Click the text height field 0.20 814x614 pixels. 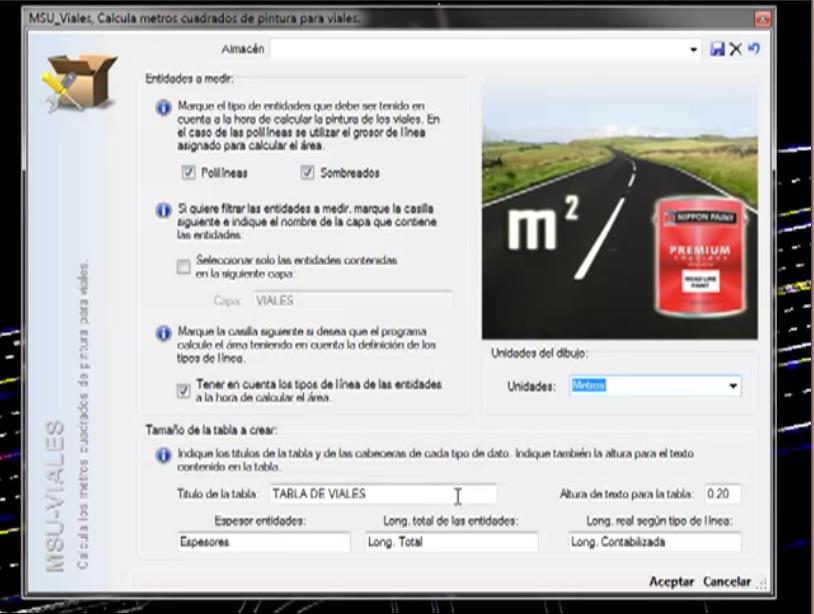pyautogui.click(x=723, y=494)
